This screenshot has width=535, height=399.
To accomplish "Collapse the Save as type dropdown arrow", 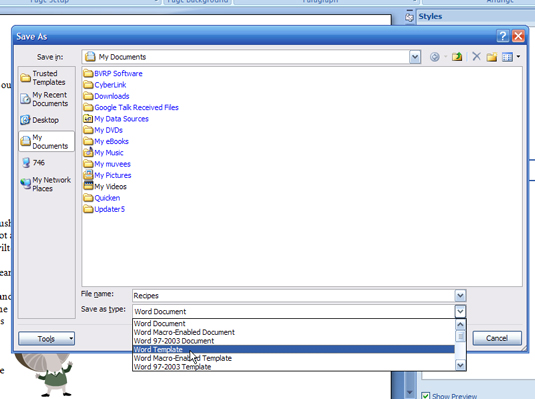I will pyautogui.click(x=460, y=311).
